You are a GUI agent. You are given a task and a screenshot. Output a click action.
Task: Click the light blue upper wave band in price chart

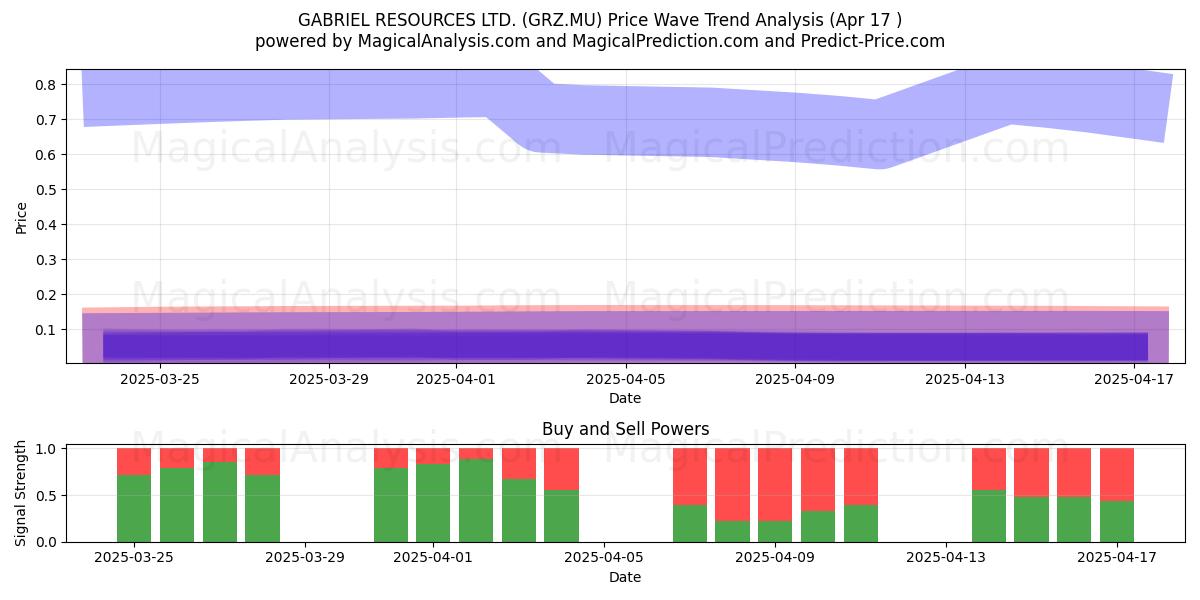click(625, 119)
